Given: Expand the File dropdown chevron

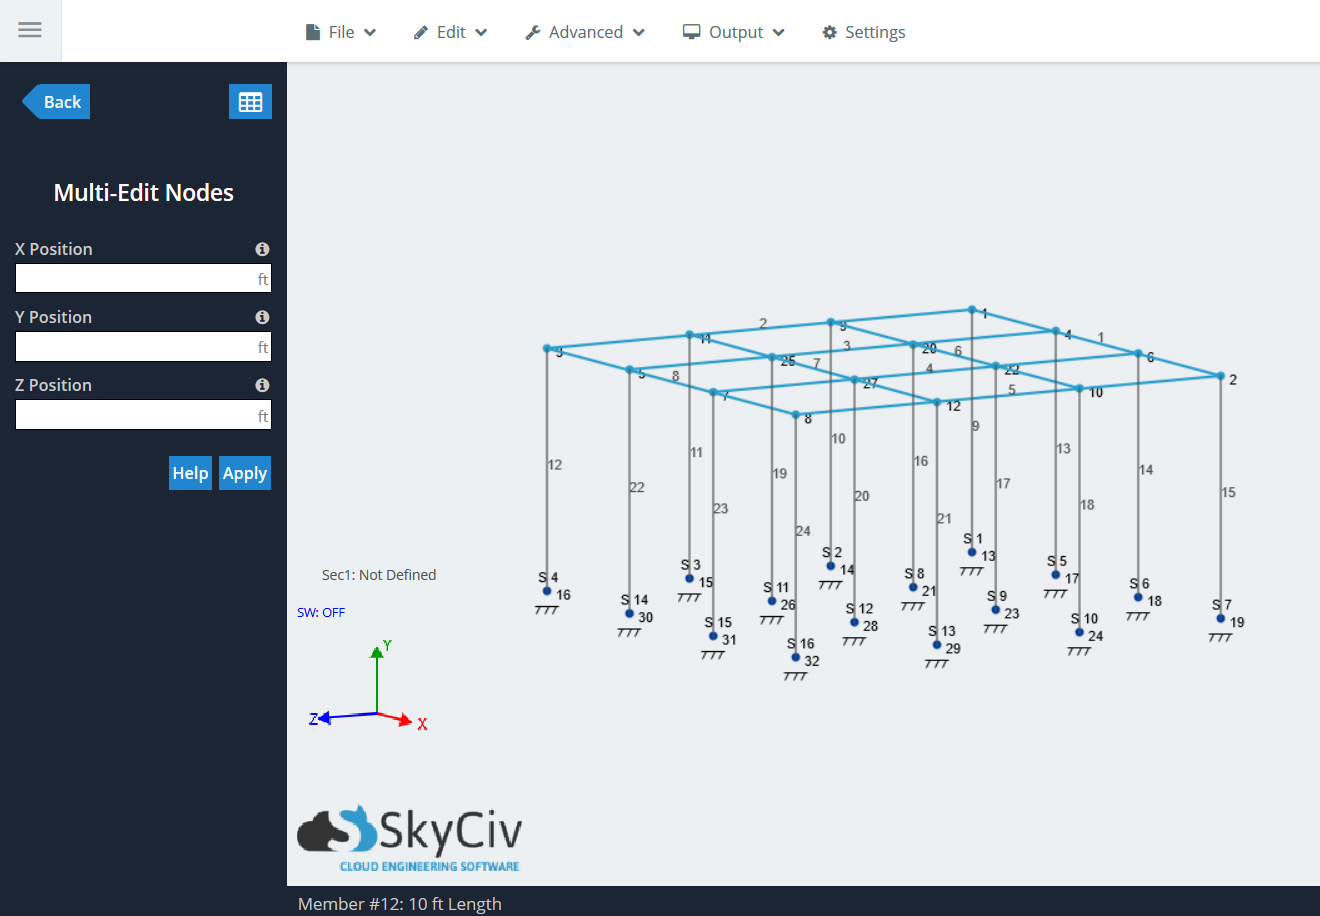Looking at the screenshot, I should (370, 32).
